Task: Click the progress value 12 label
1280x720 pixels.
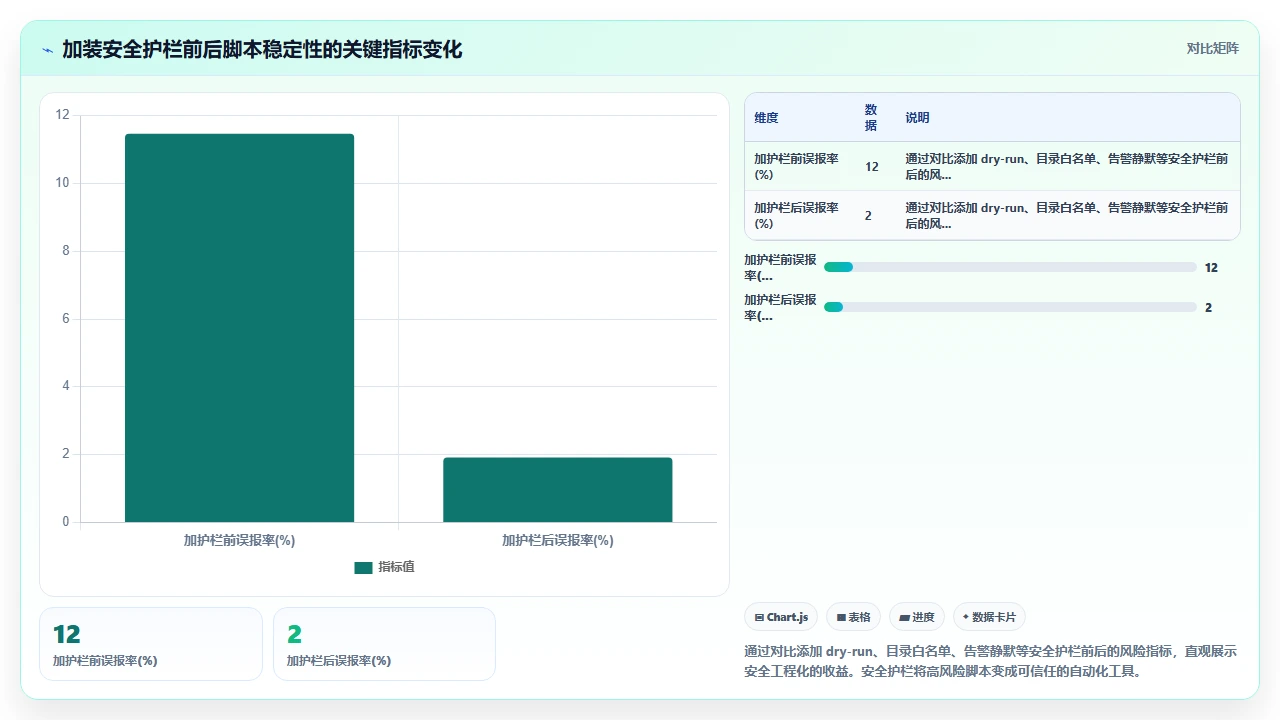Action: (1211, 268)
